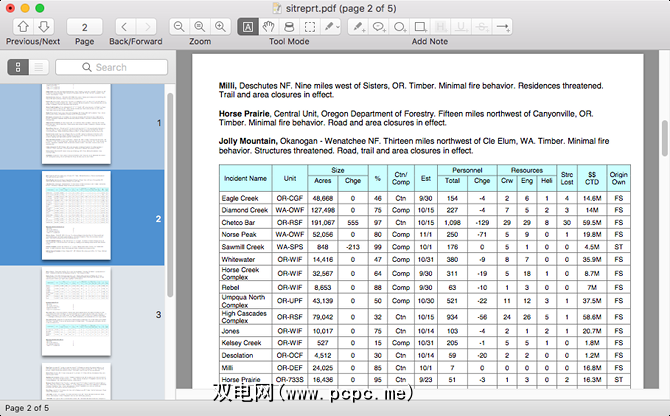Add a box note annotation

coord(422,26)
